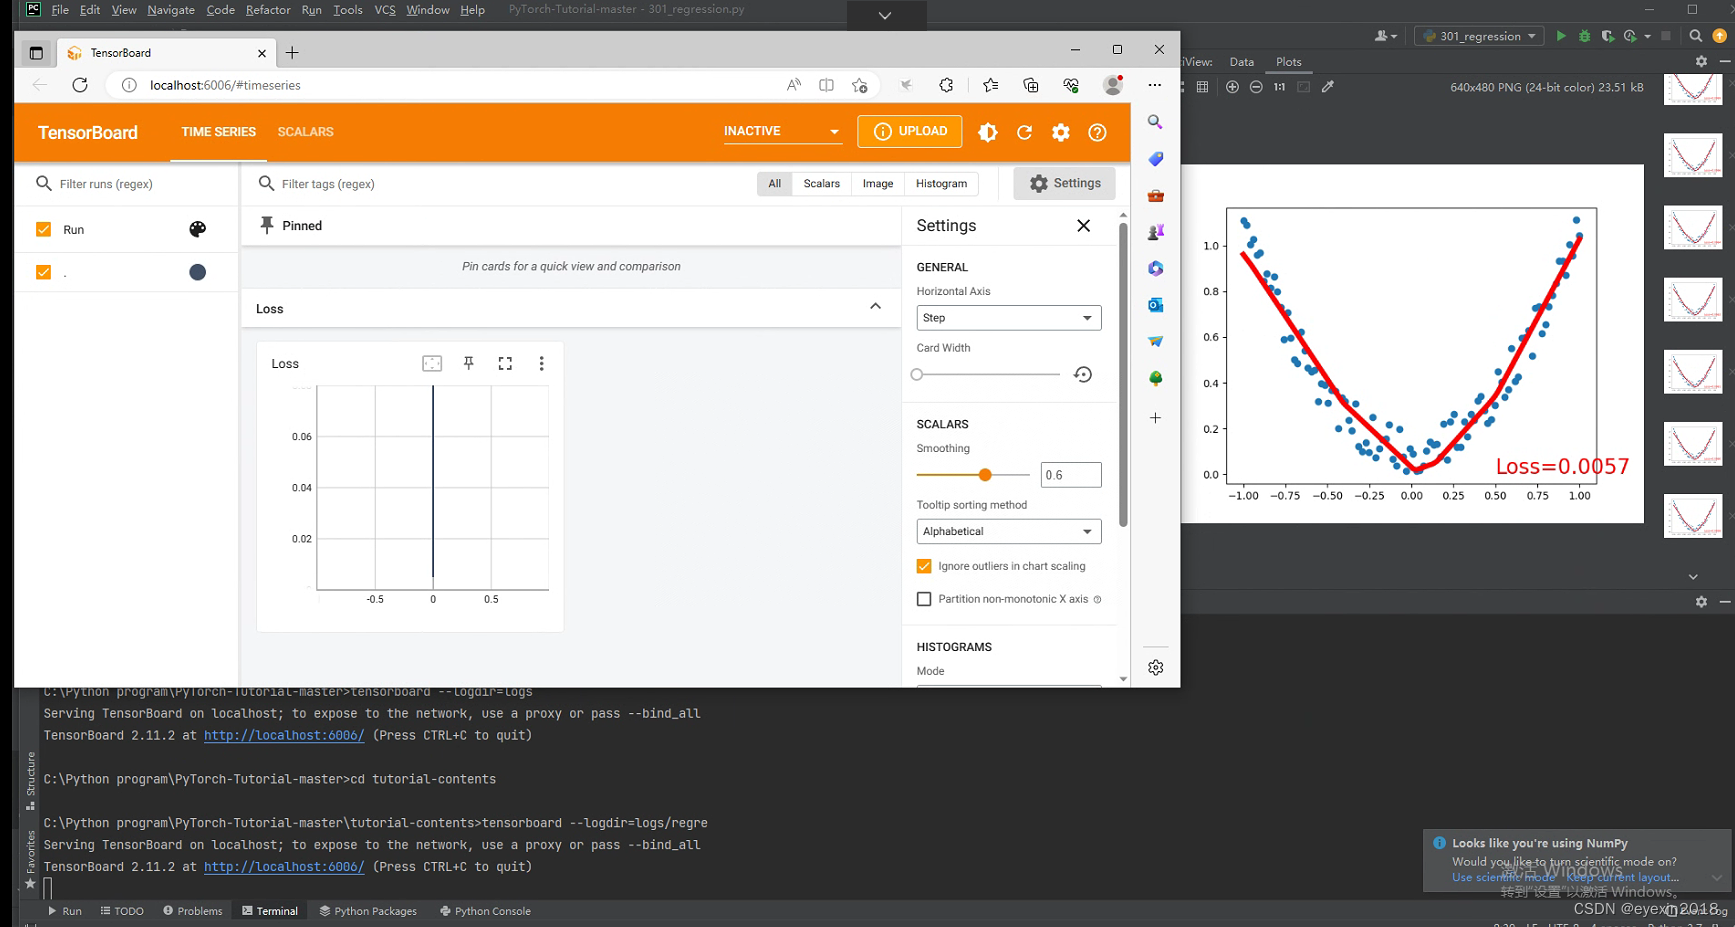The width and height of the screenshot is (1735, 927).
Task: Filter cards to Scalars only
Action: [822, 184]
